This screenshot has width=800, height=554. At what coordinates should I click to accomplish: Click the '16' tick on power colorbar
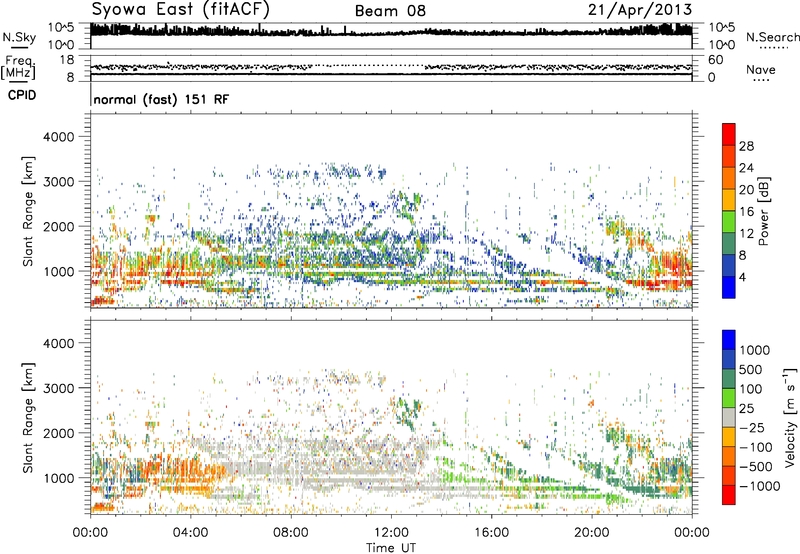746,212
